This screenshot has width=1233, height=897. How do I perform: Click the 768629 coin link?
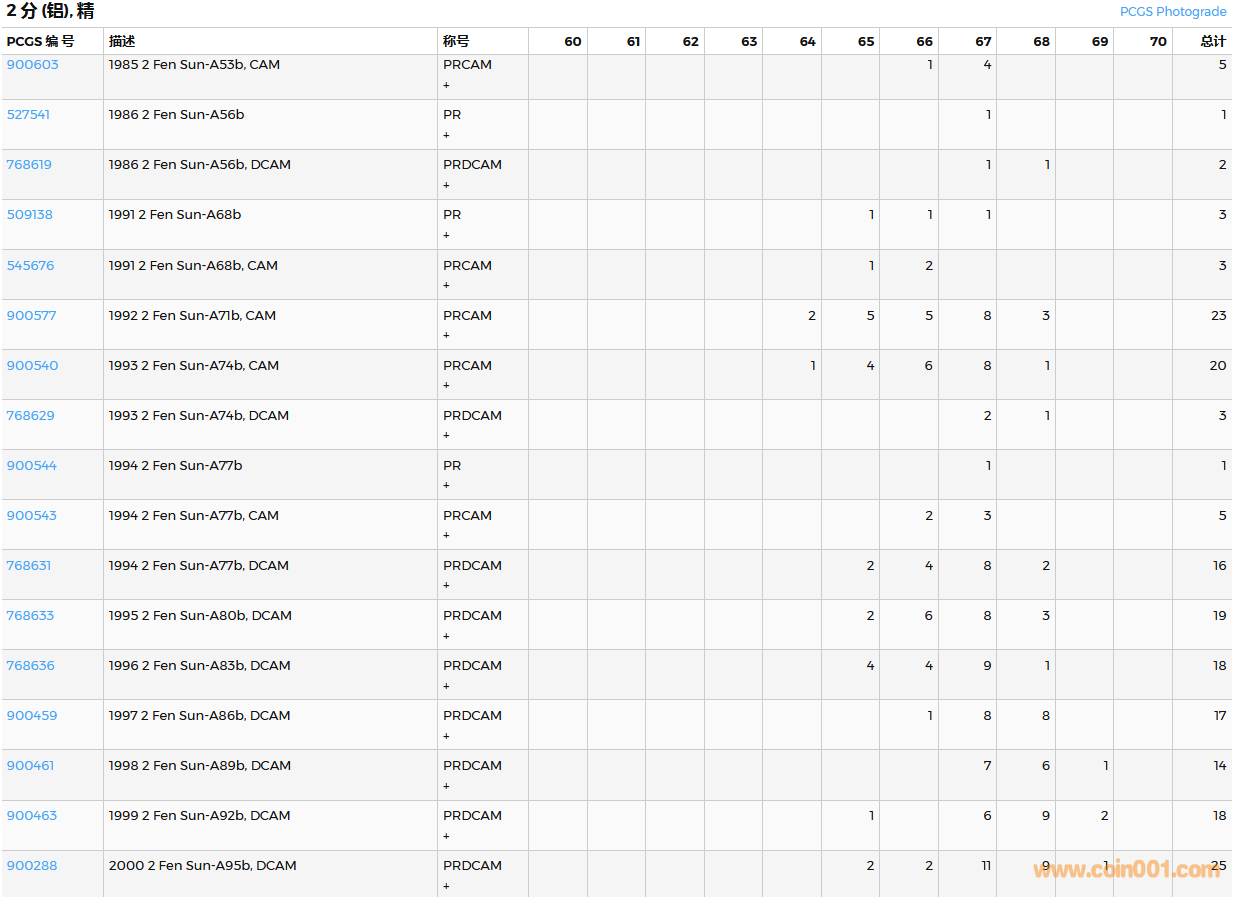pyautogui.click(x=31, y=416)
